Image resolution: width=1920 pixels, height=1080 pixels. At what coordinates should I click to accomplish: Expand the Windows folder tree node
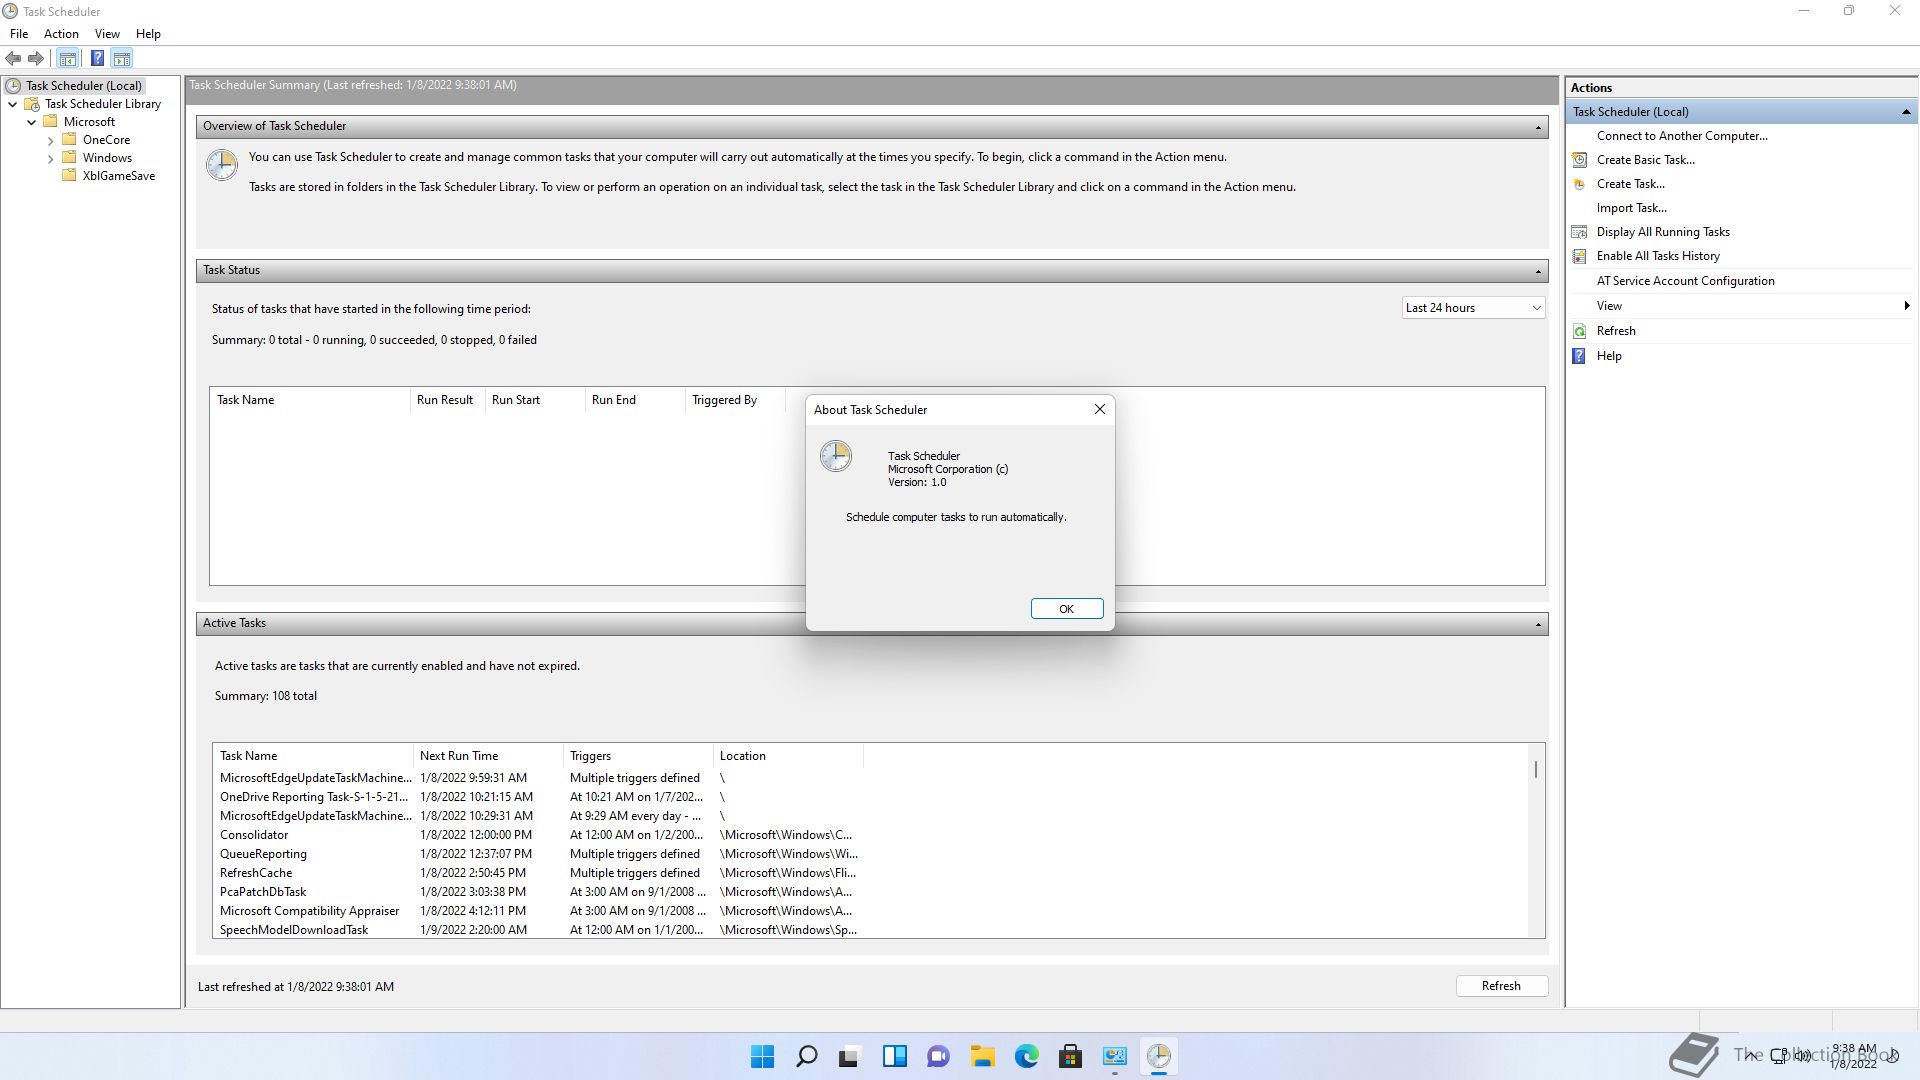tap(51, 158)
